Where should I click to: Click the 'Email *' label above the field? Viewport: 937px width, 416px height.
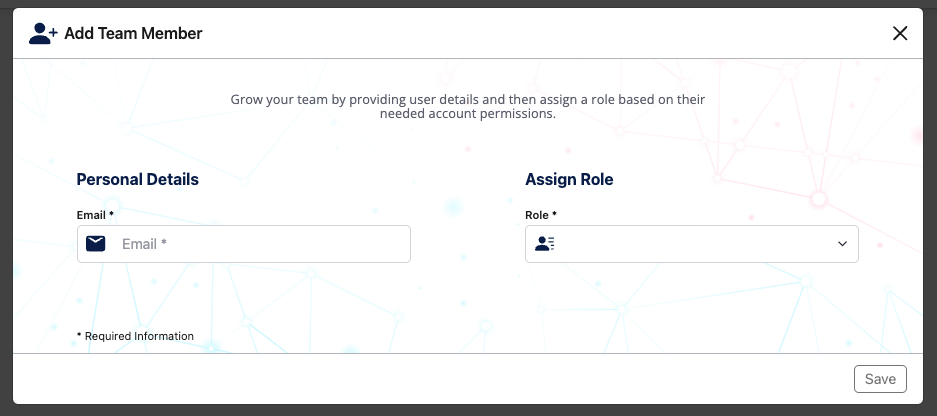[x=95, y=215]
